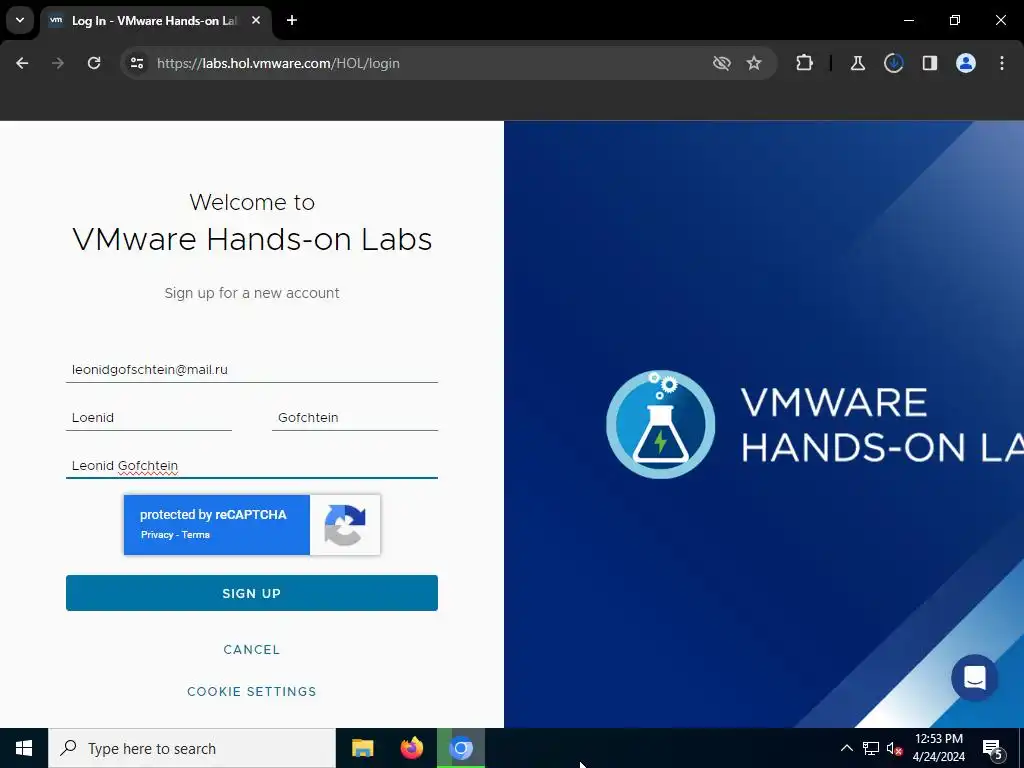The image size is (1024, 768).
Task: Open the chat support bubble
Action: [x=974, y=678]
